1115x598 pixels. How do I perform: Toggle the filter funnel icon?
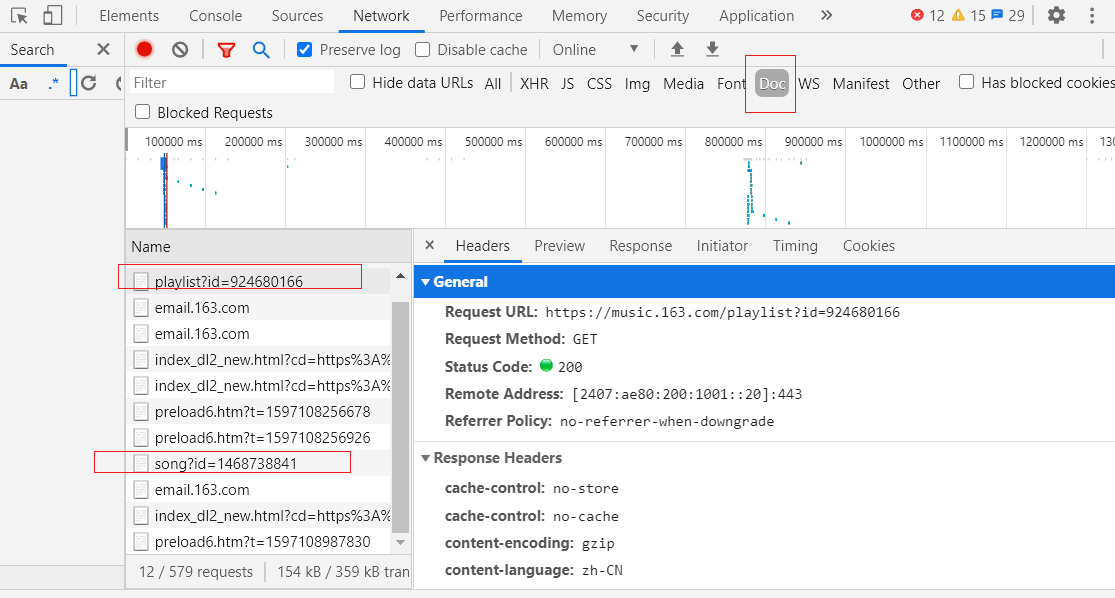click(x=227, y=50)
